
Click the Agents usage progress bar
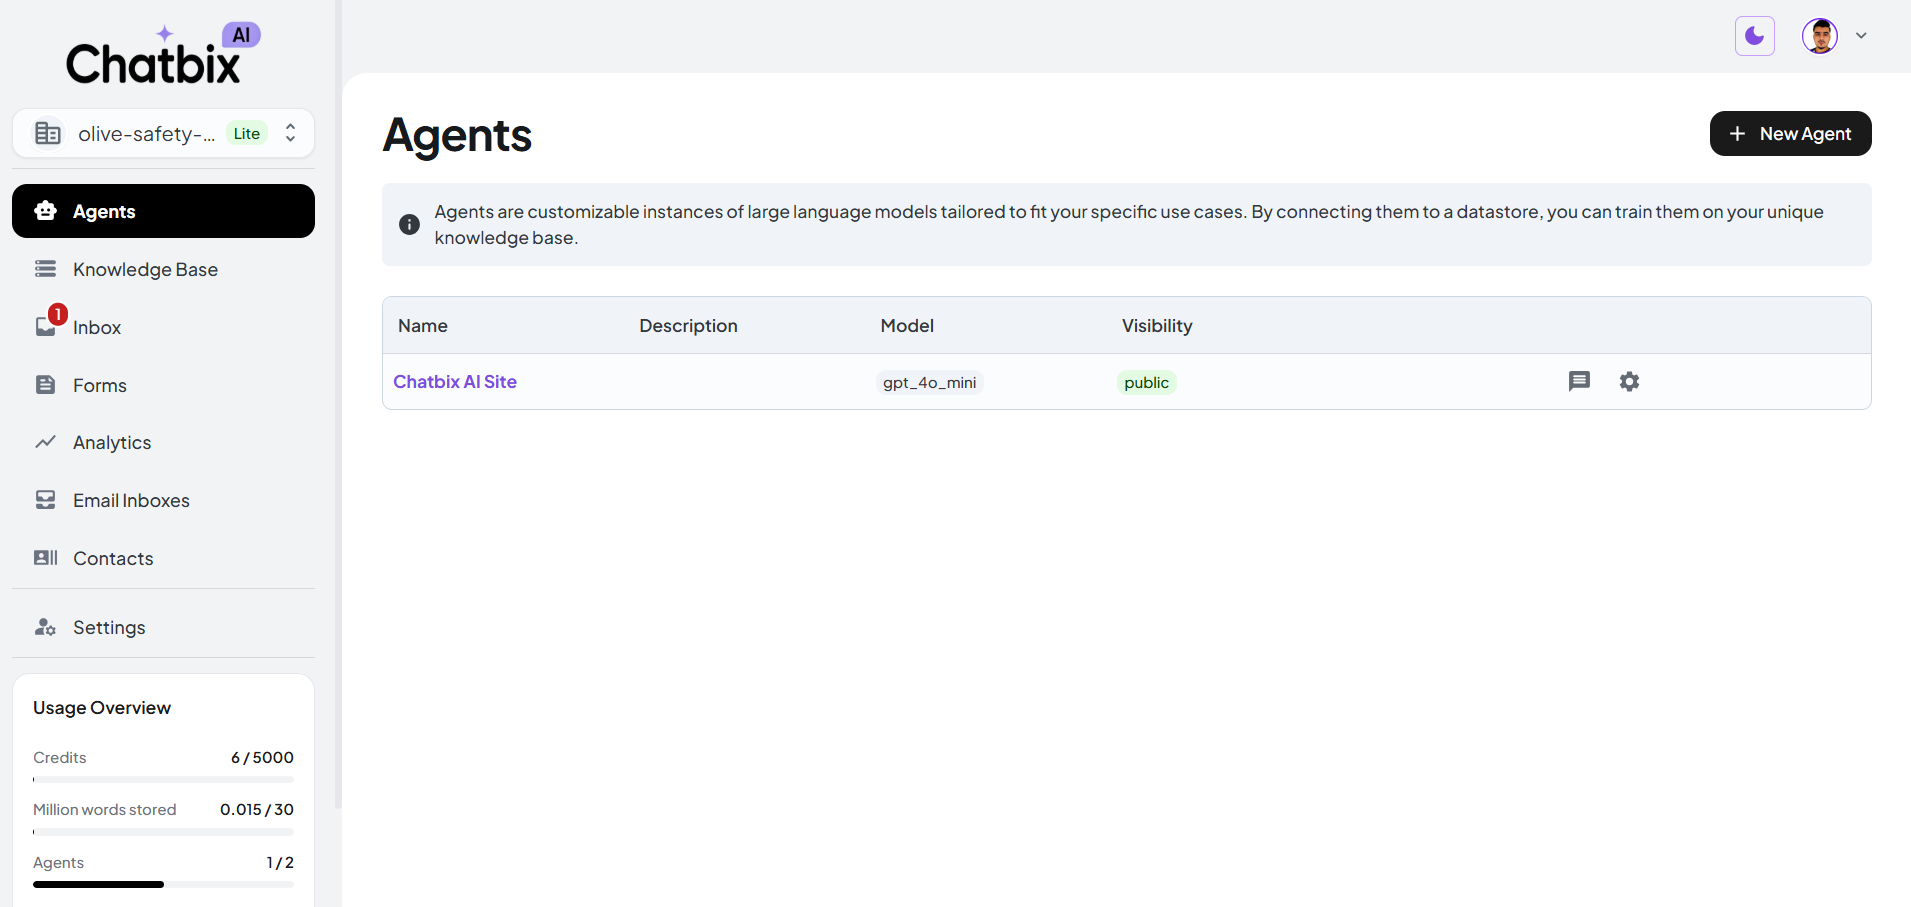click(163, 884)
